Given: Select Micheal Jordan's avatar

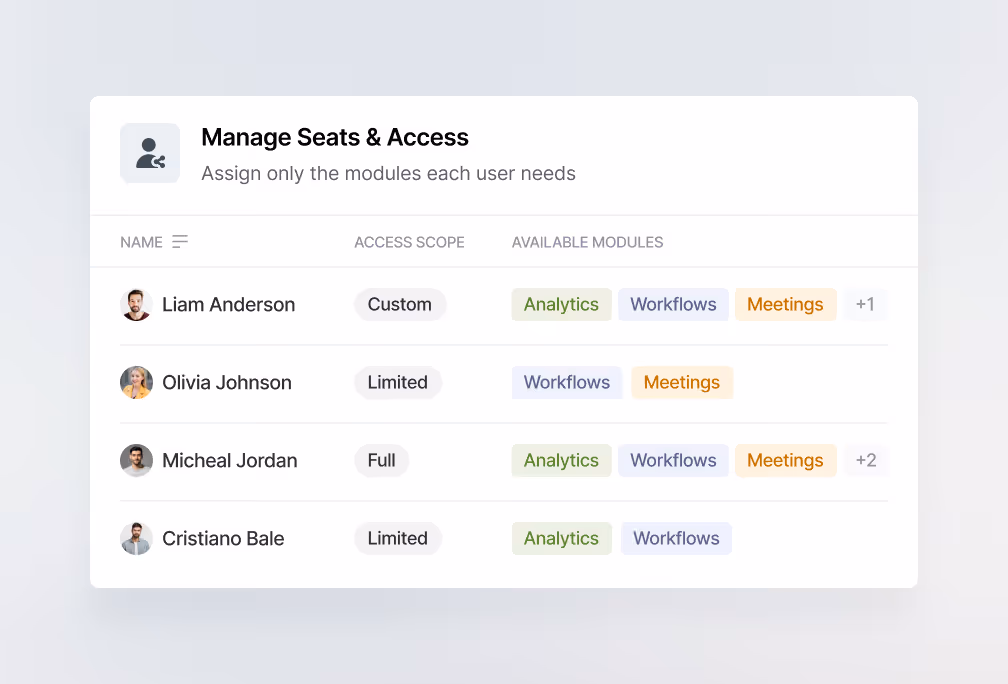Looking at the screenshot, I should tap(136, 461).
